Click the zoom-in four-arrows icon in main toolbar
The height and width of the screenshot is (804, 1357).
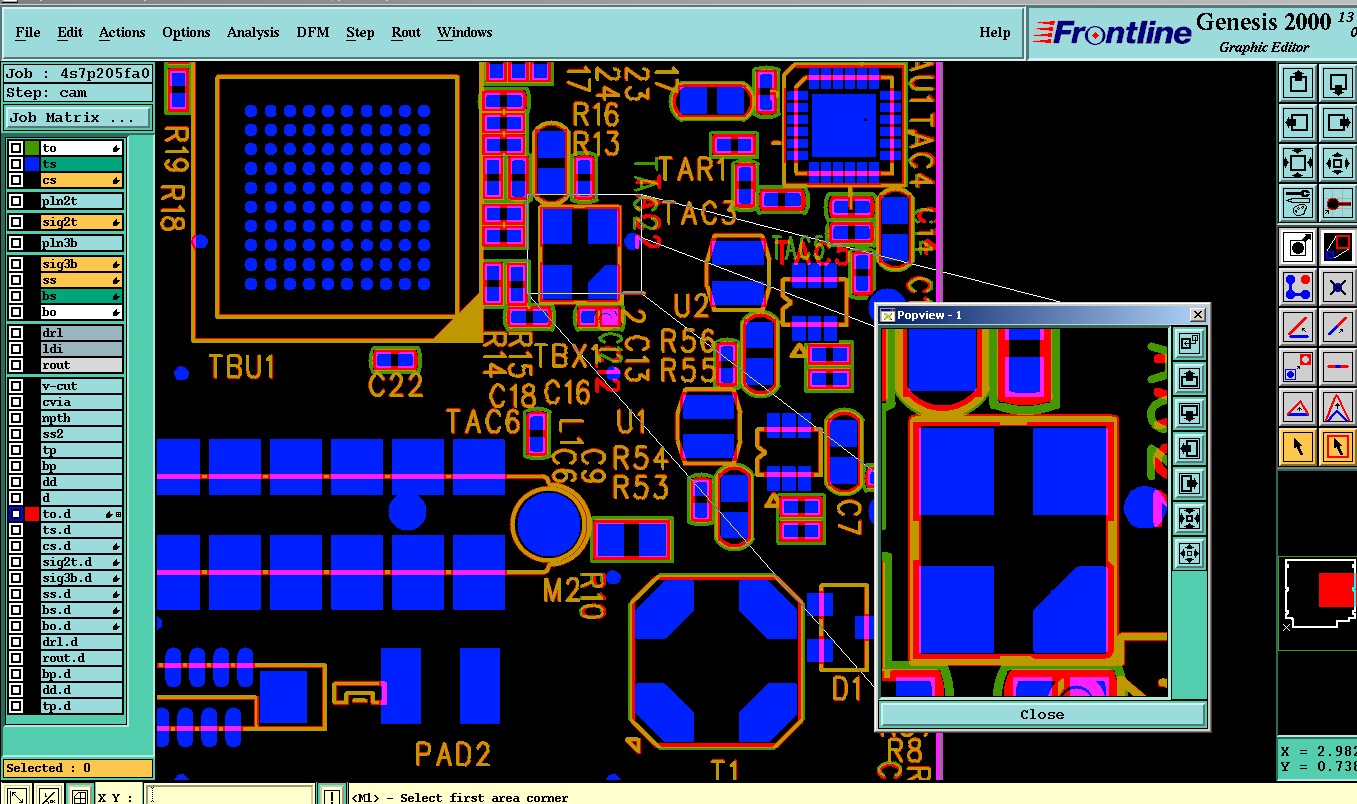coord(1338,162)
